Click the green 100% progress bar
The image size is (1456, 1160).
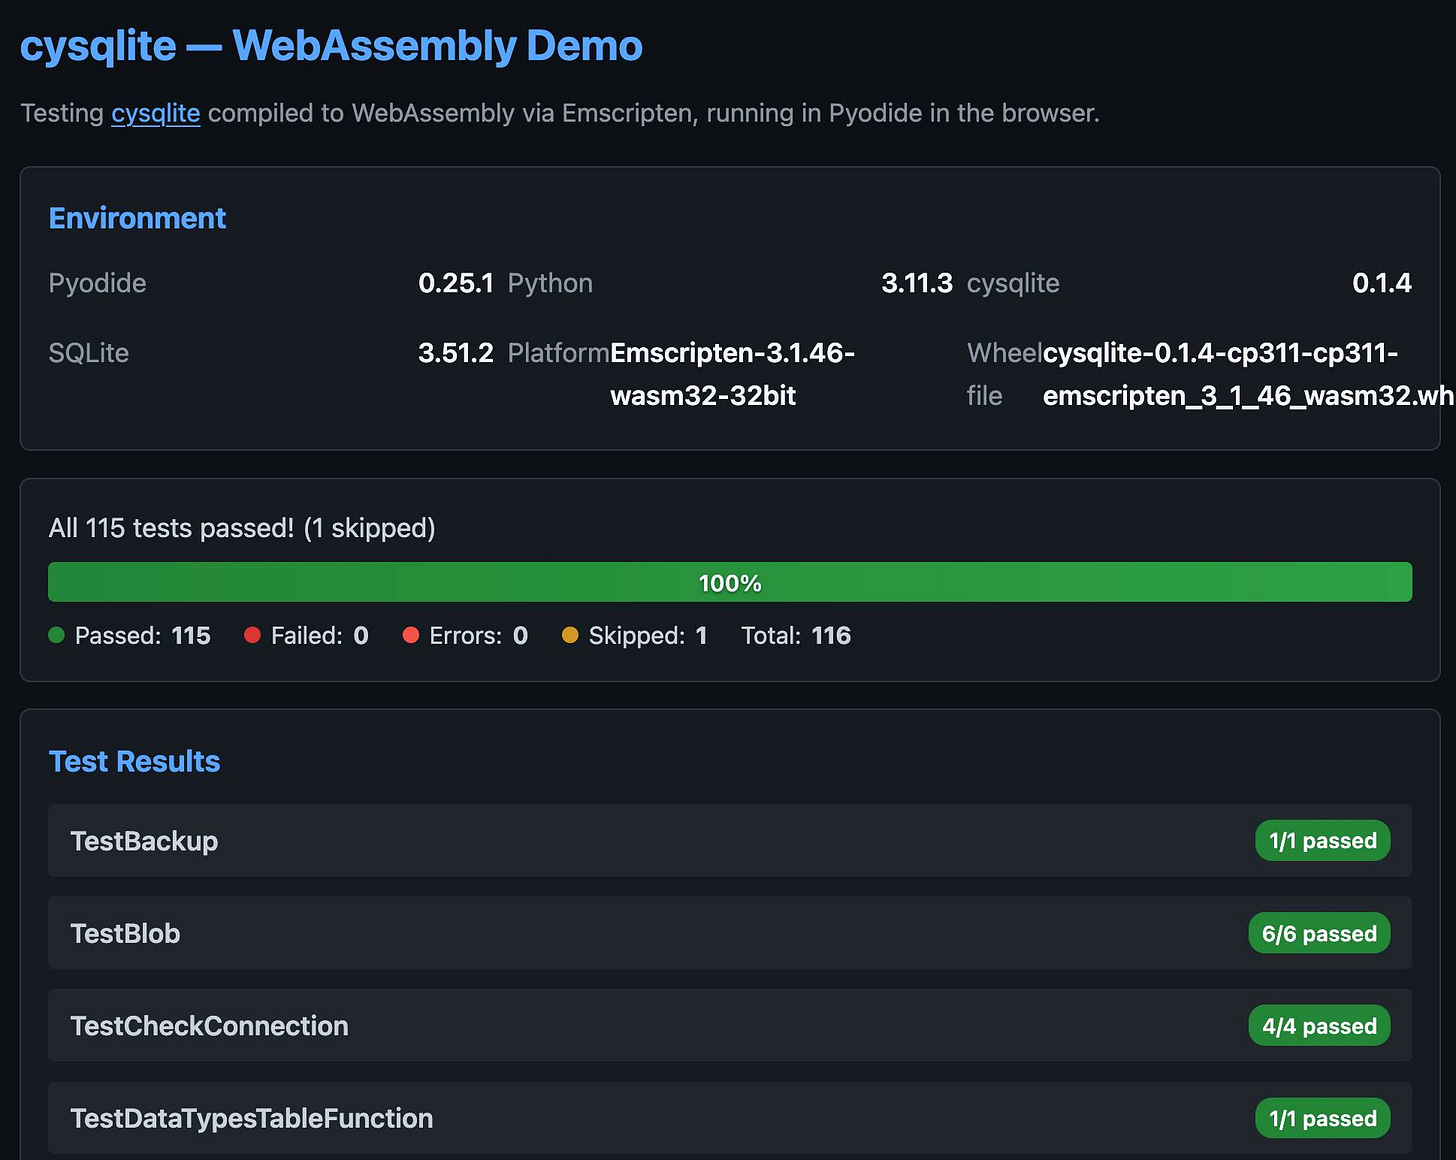point(728,582)
